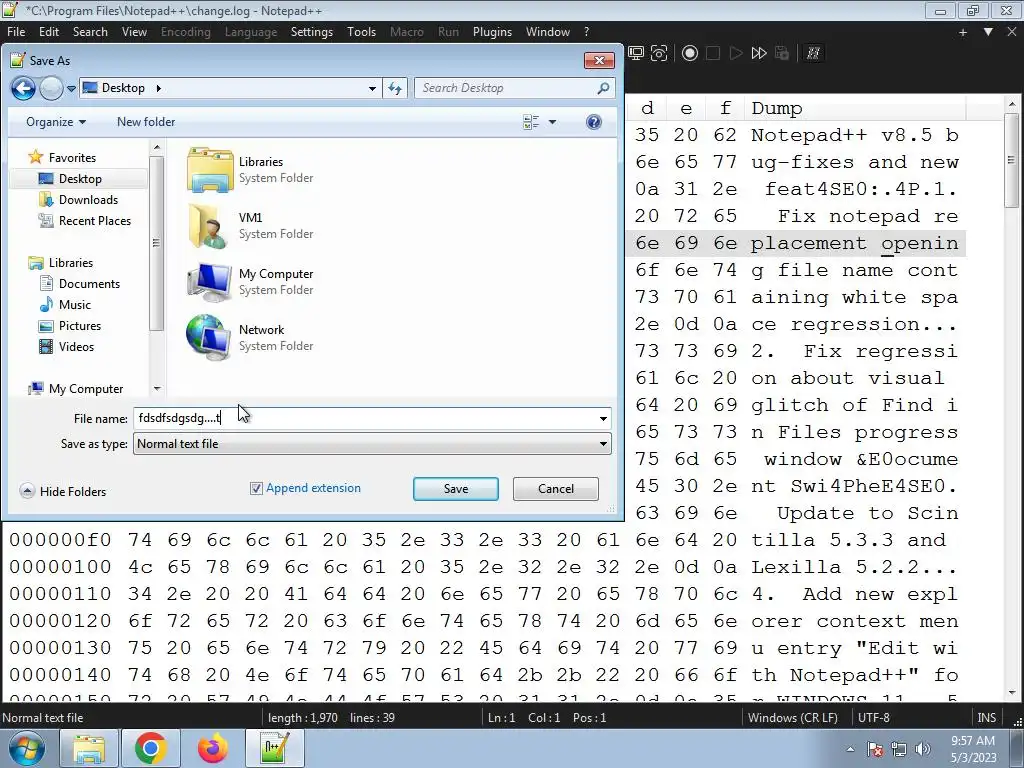The width and height of the screenshot is (1024, 768).
Task: Open the recent pages dropdown next to forward
Action: tap(71, 88)
